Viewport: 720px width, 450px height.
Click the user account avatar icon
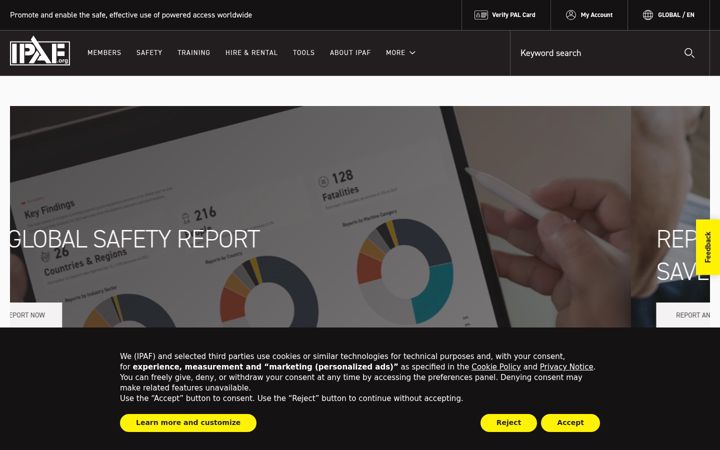click(570, 15)
